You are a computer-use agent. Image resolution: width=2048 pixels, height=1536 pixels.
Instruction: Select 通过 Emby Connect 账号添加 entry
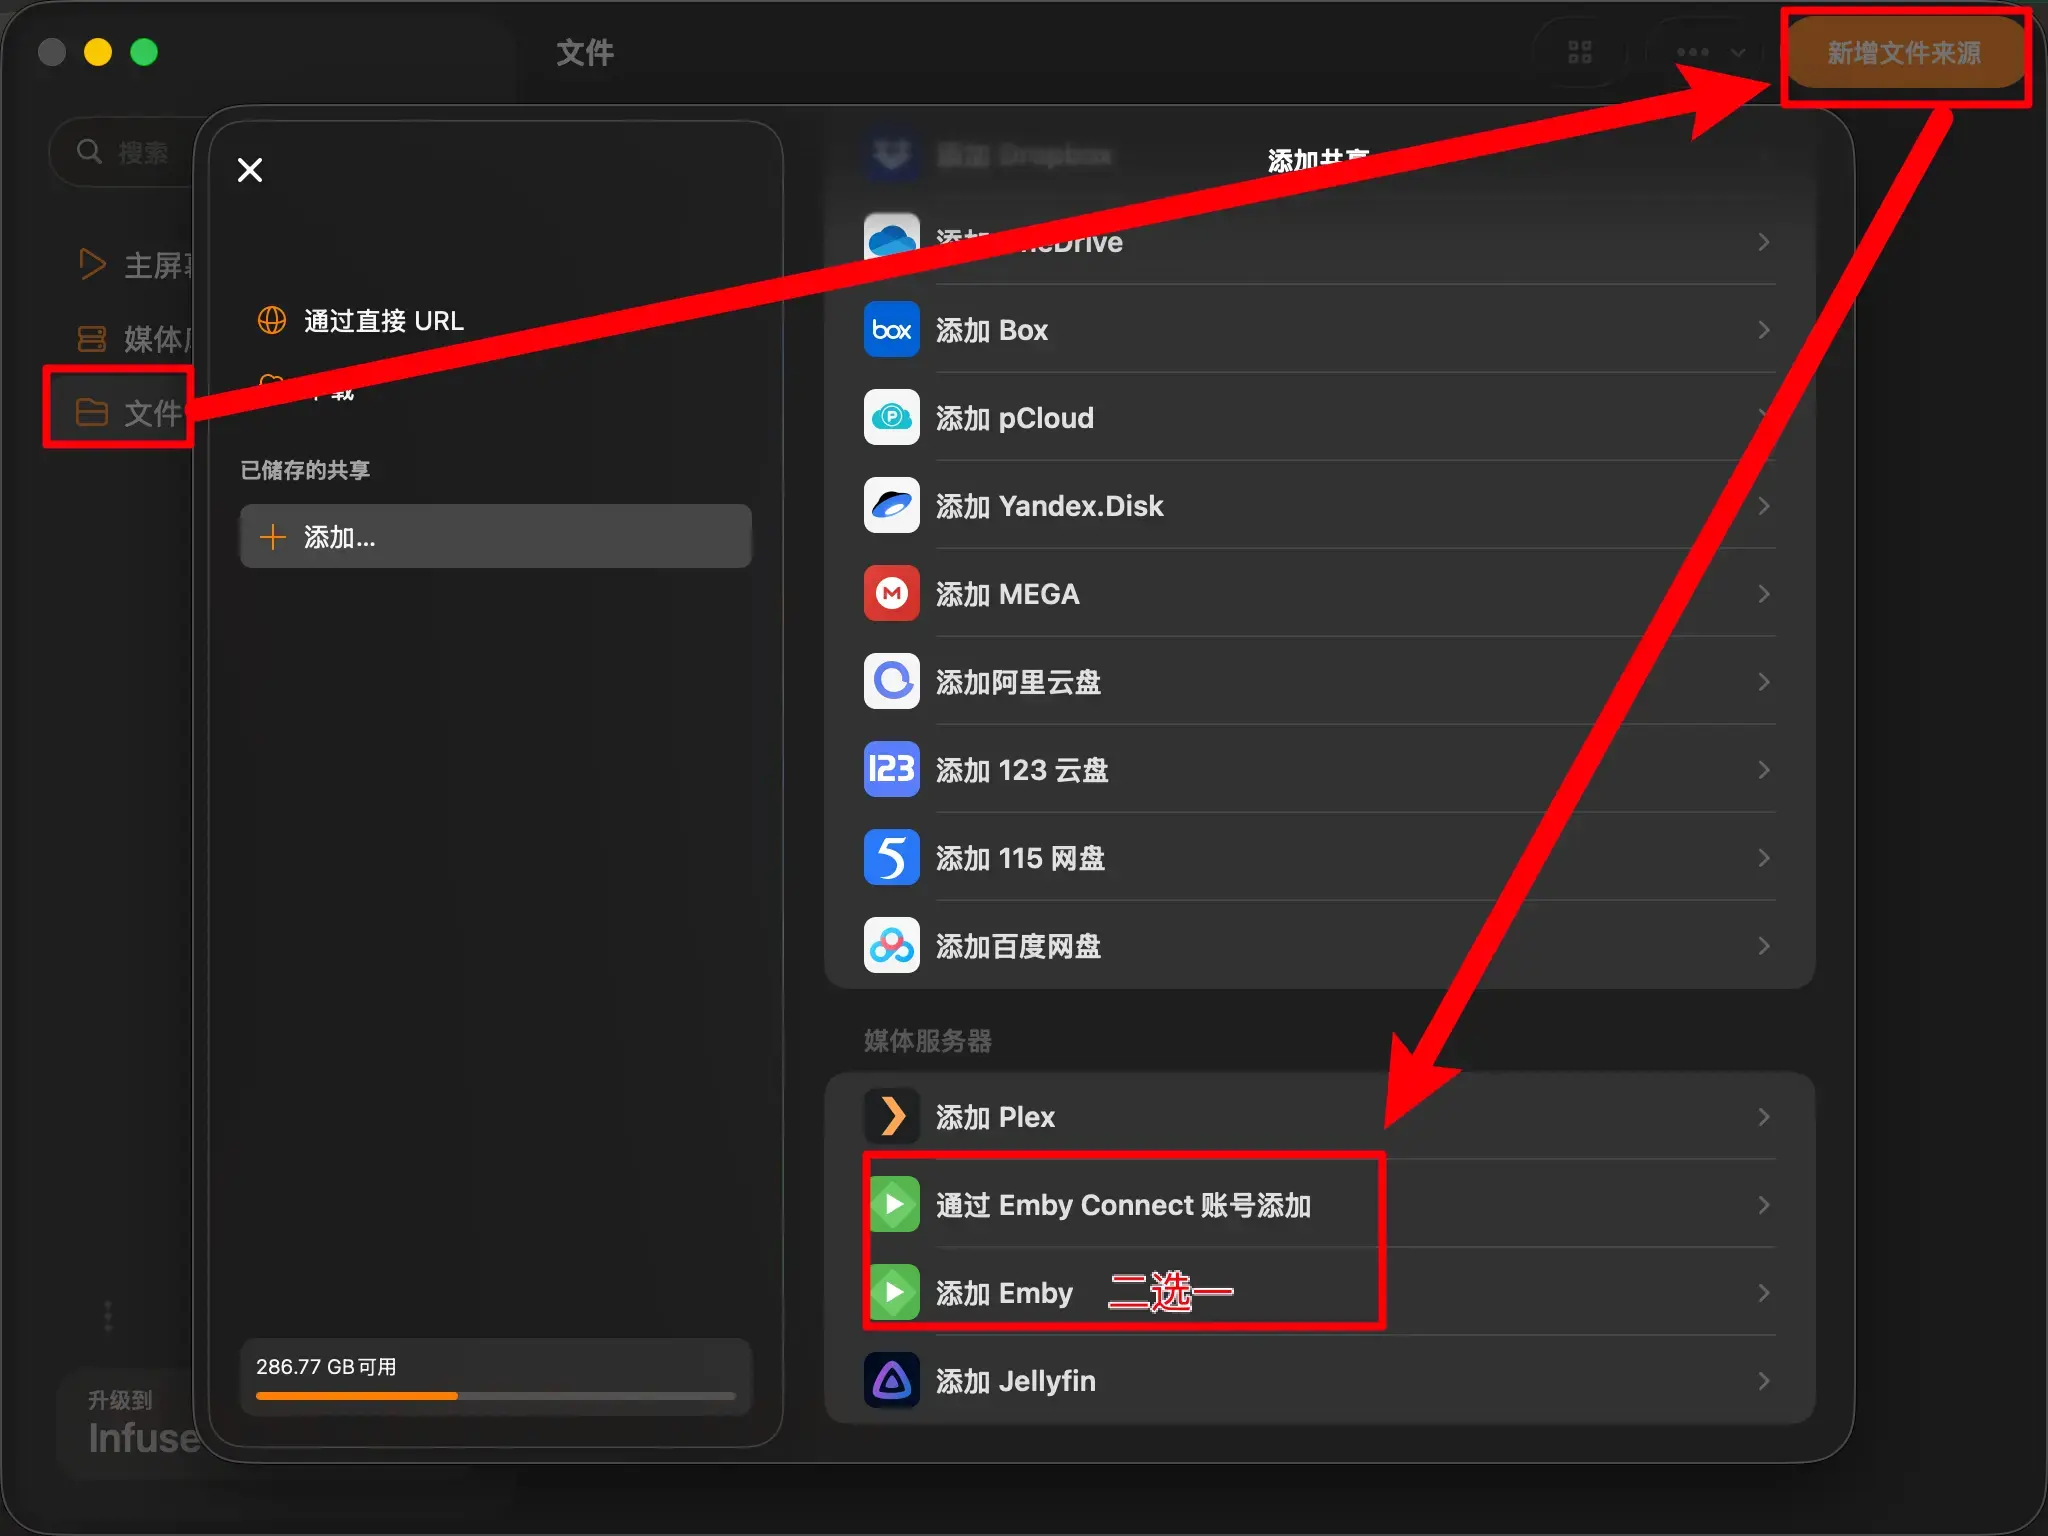tap(1122, 1205)
